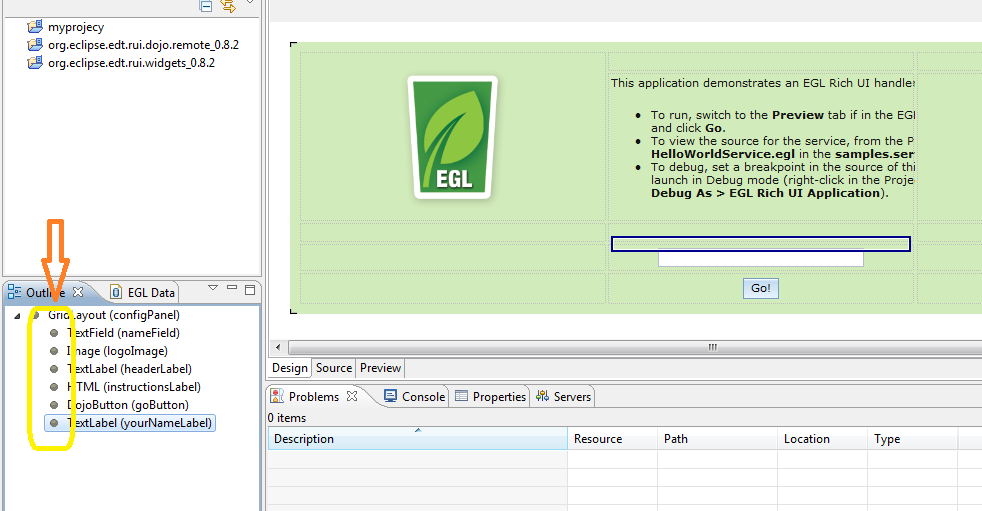
Task: Select TextField (nameField) in the outline
Action: pyautogui.click(x=123, y=333)
